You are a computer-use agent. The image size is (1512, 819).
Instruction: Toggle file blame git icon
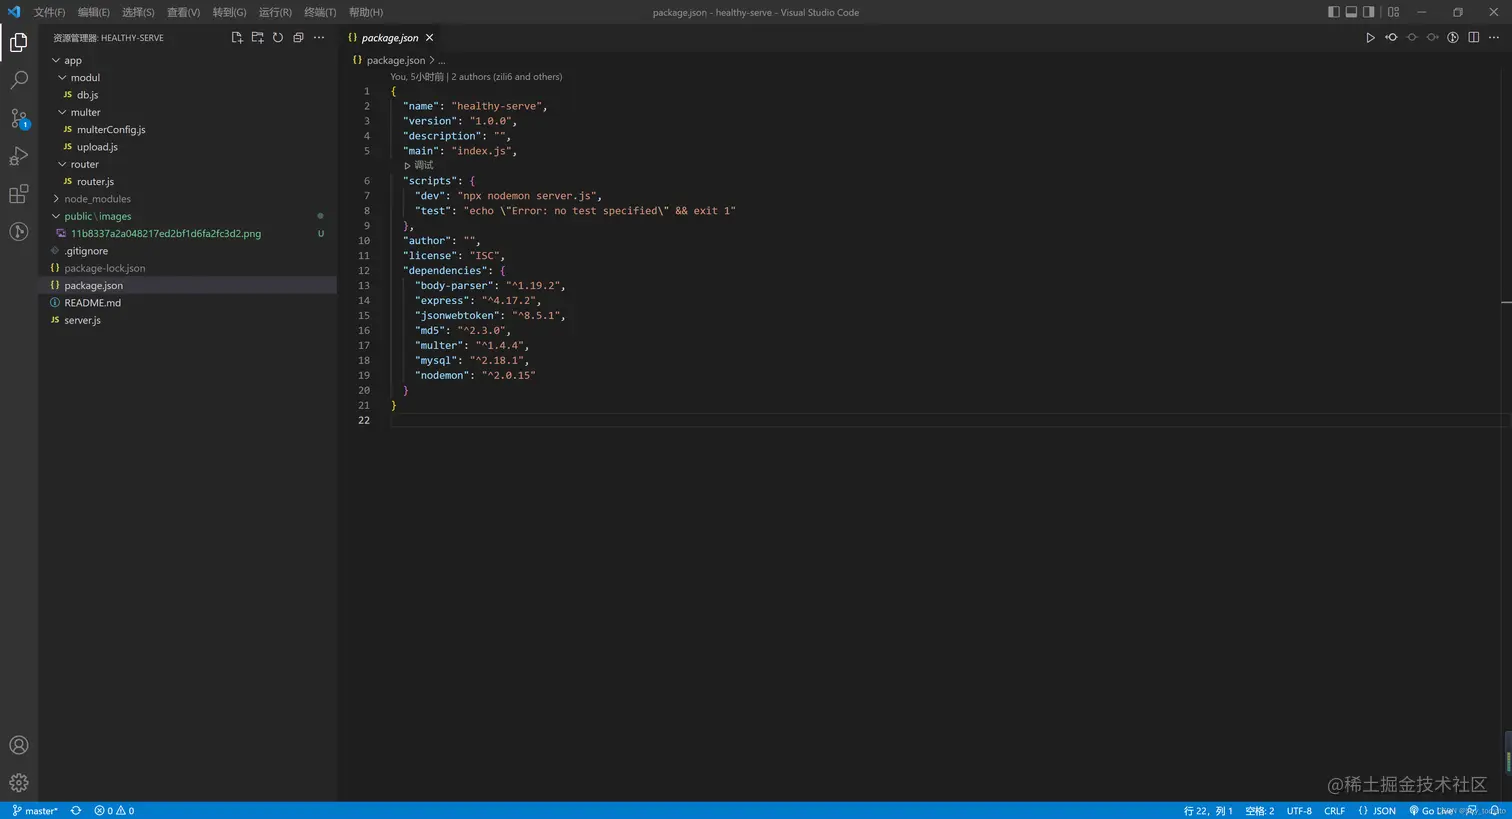point(1453,37)
